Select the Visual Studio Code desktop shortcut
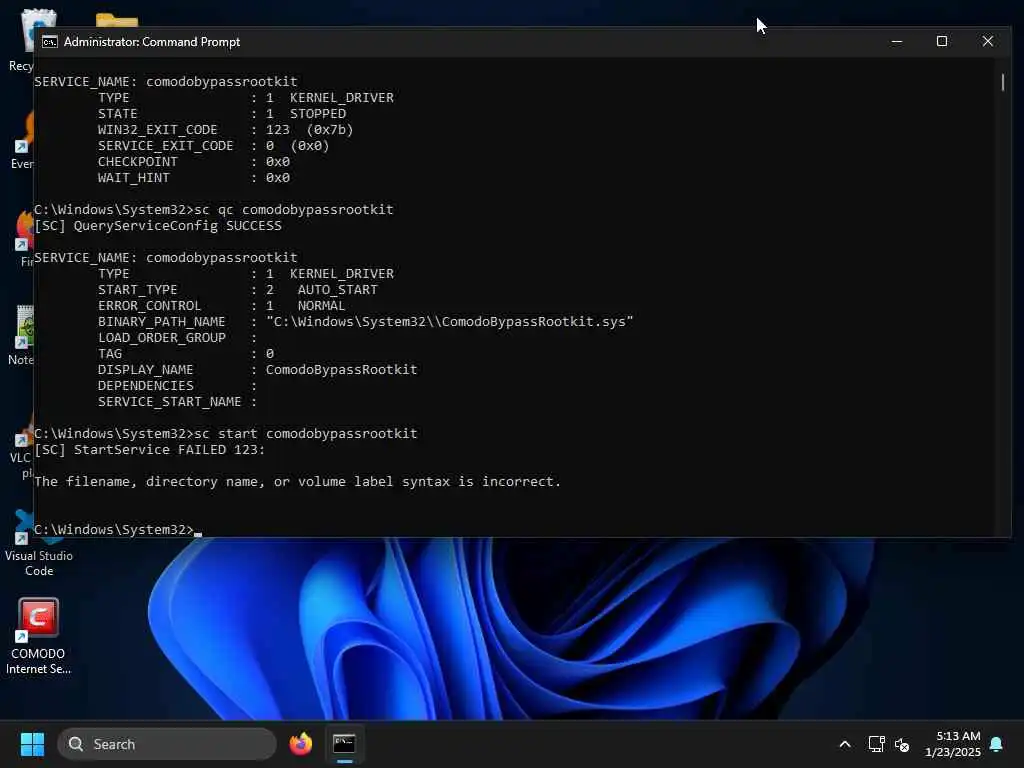This screenshot has width=1024, height=768. pyautogui.click(x=39, y=544)
